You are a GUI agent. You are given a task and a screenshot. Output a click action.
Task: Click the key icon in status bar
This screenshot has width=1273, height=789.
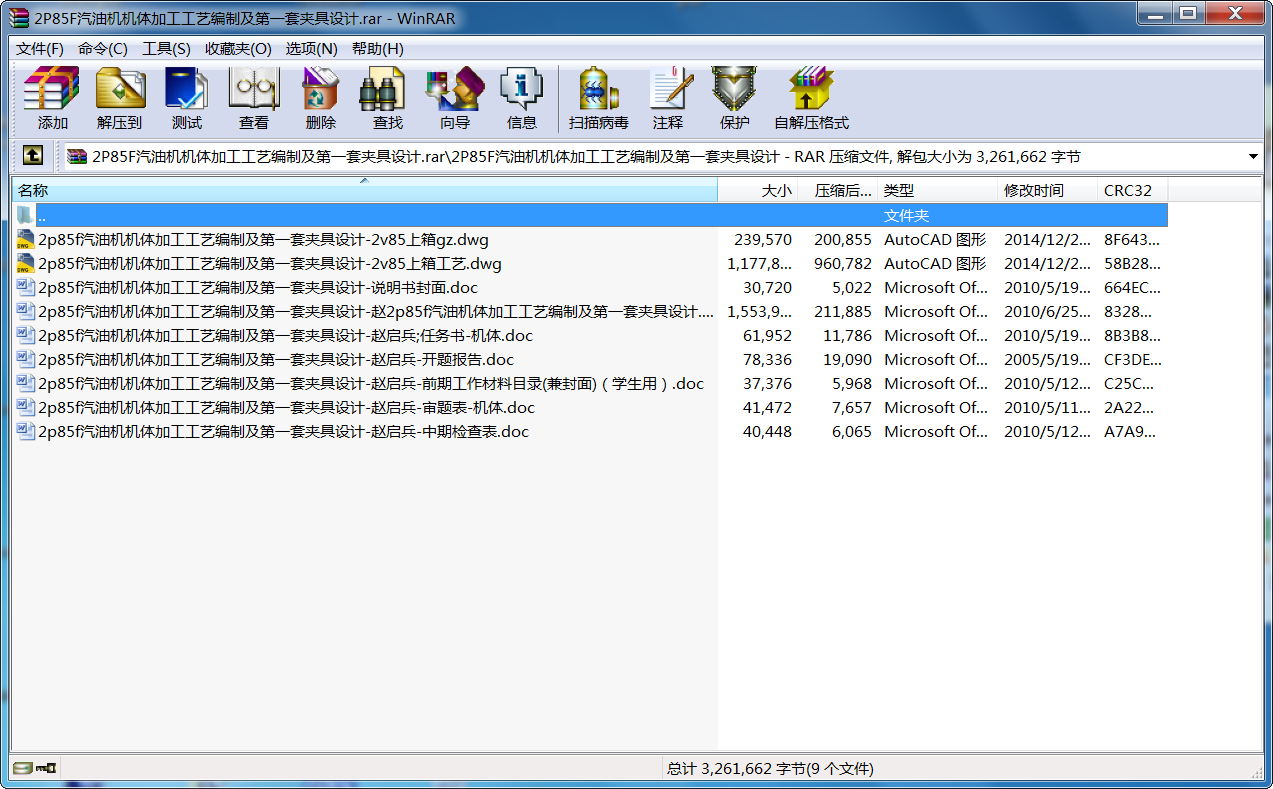pyautogui.click(x=46, y=768)
